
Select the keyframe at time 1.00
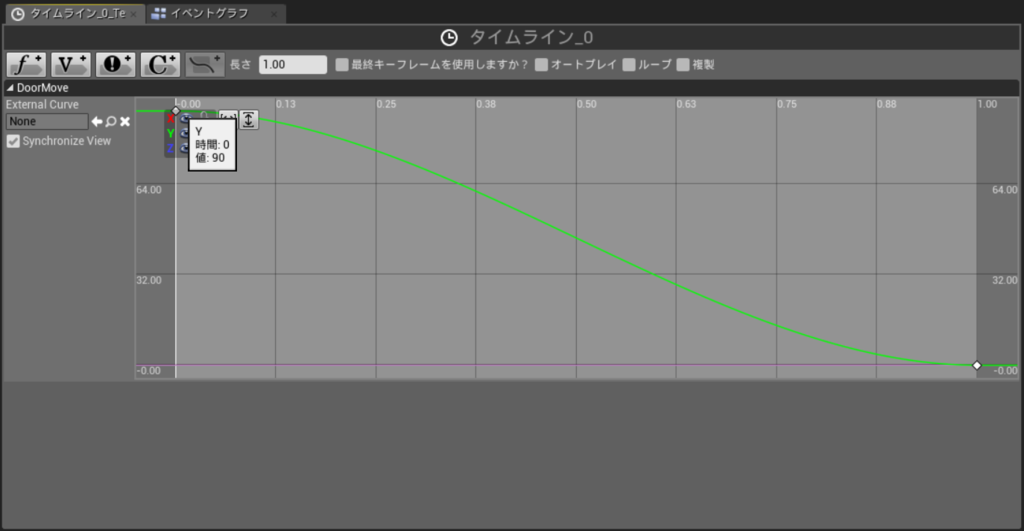pos(977,365)
